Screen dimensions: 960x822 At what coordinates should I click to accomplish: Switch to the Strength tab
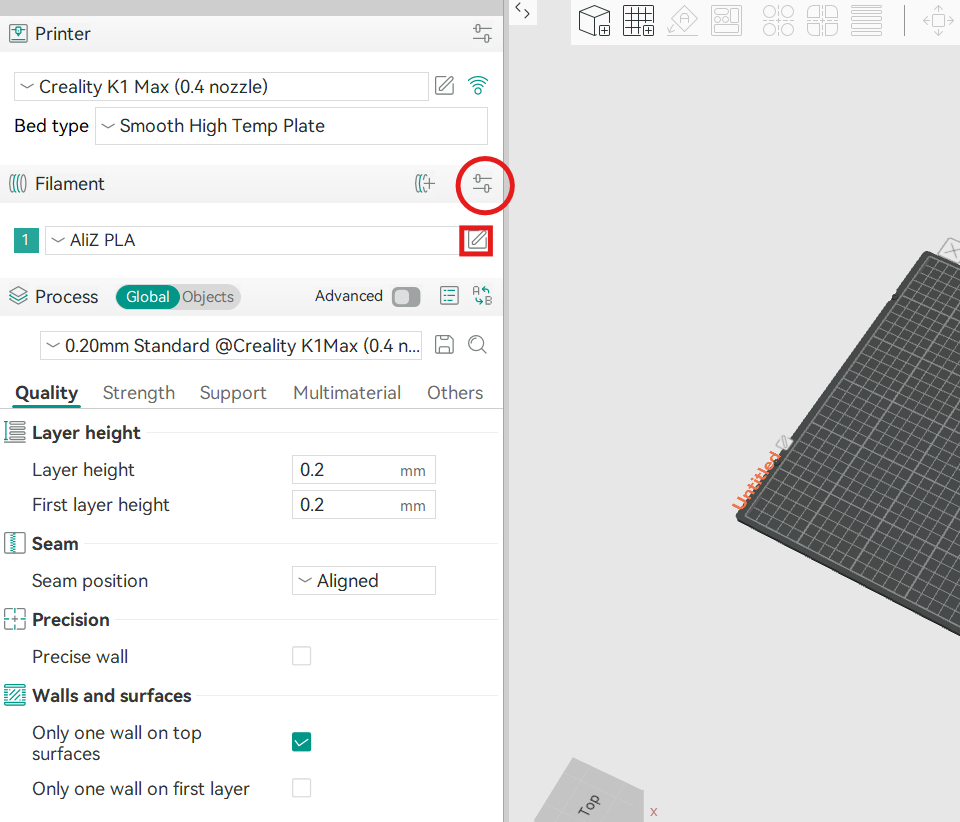coord(139,392)
